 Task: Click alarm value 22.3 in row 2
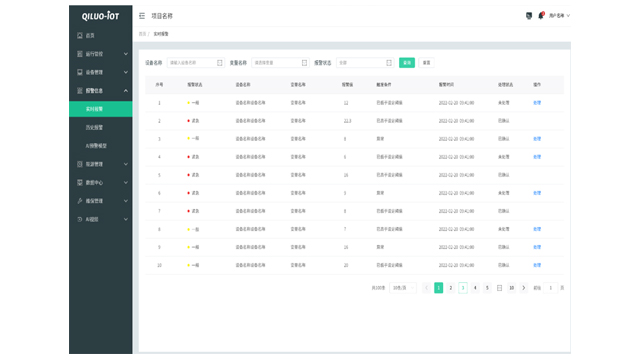pos(347,121)
